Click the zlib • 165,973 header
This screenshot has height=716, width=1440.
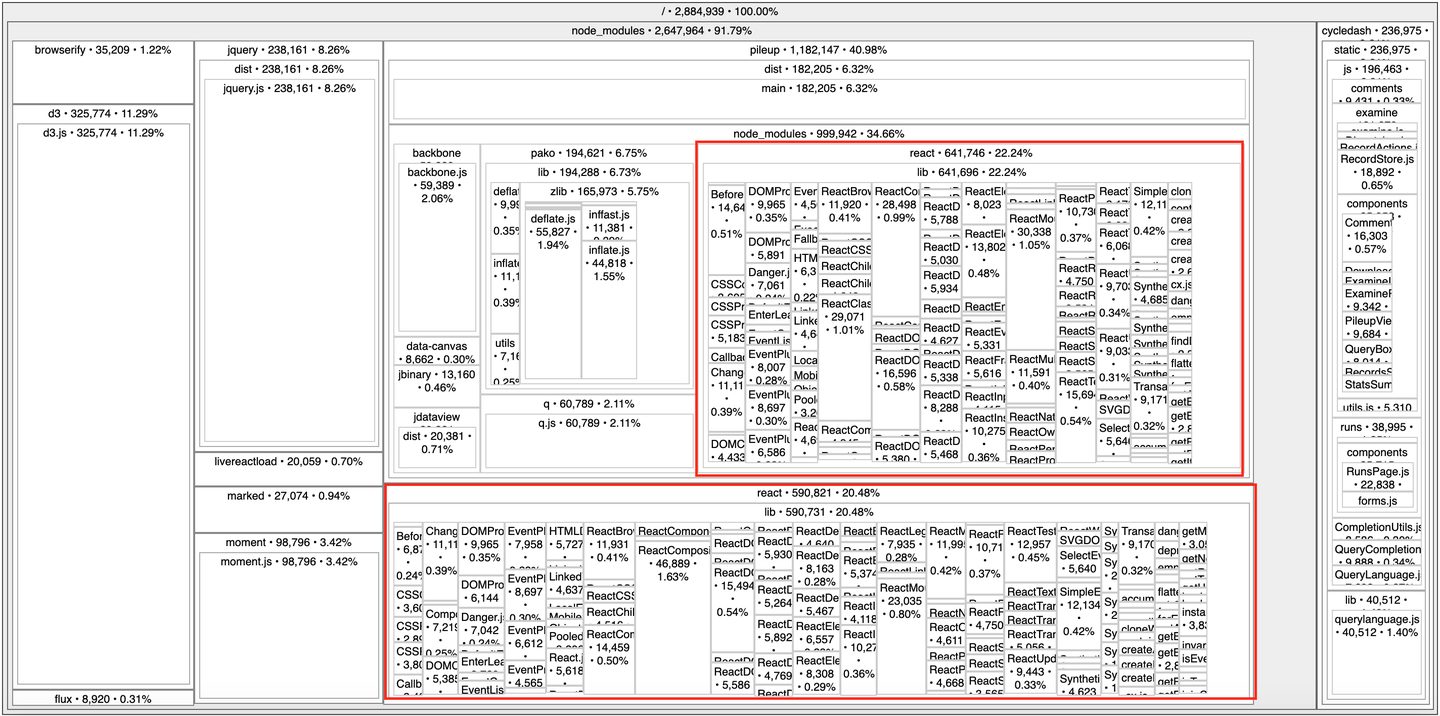605,190
